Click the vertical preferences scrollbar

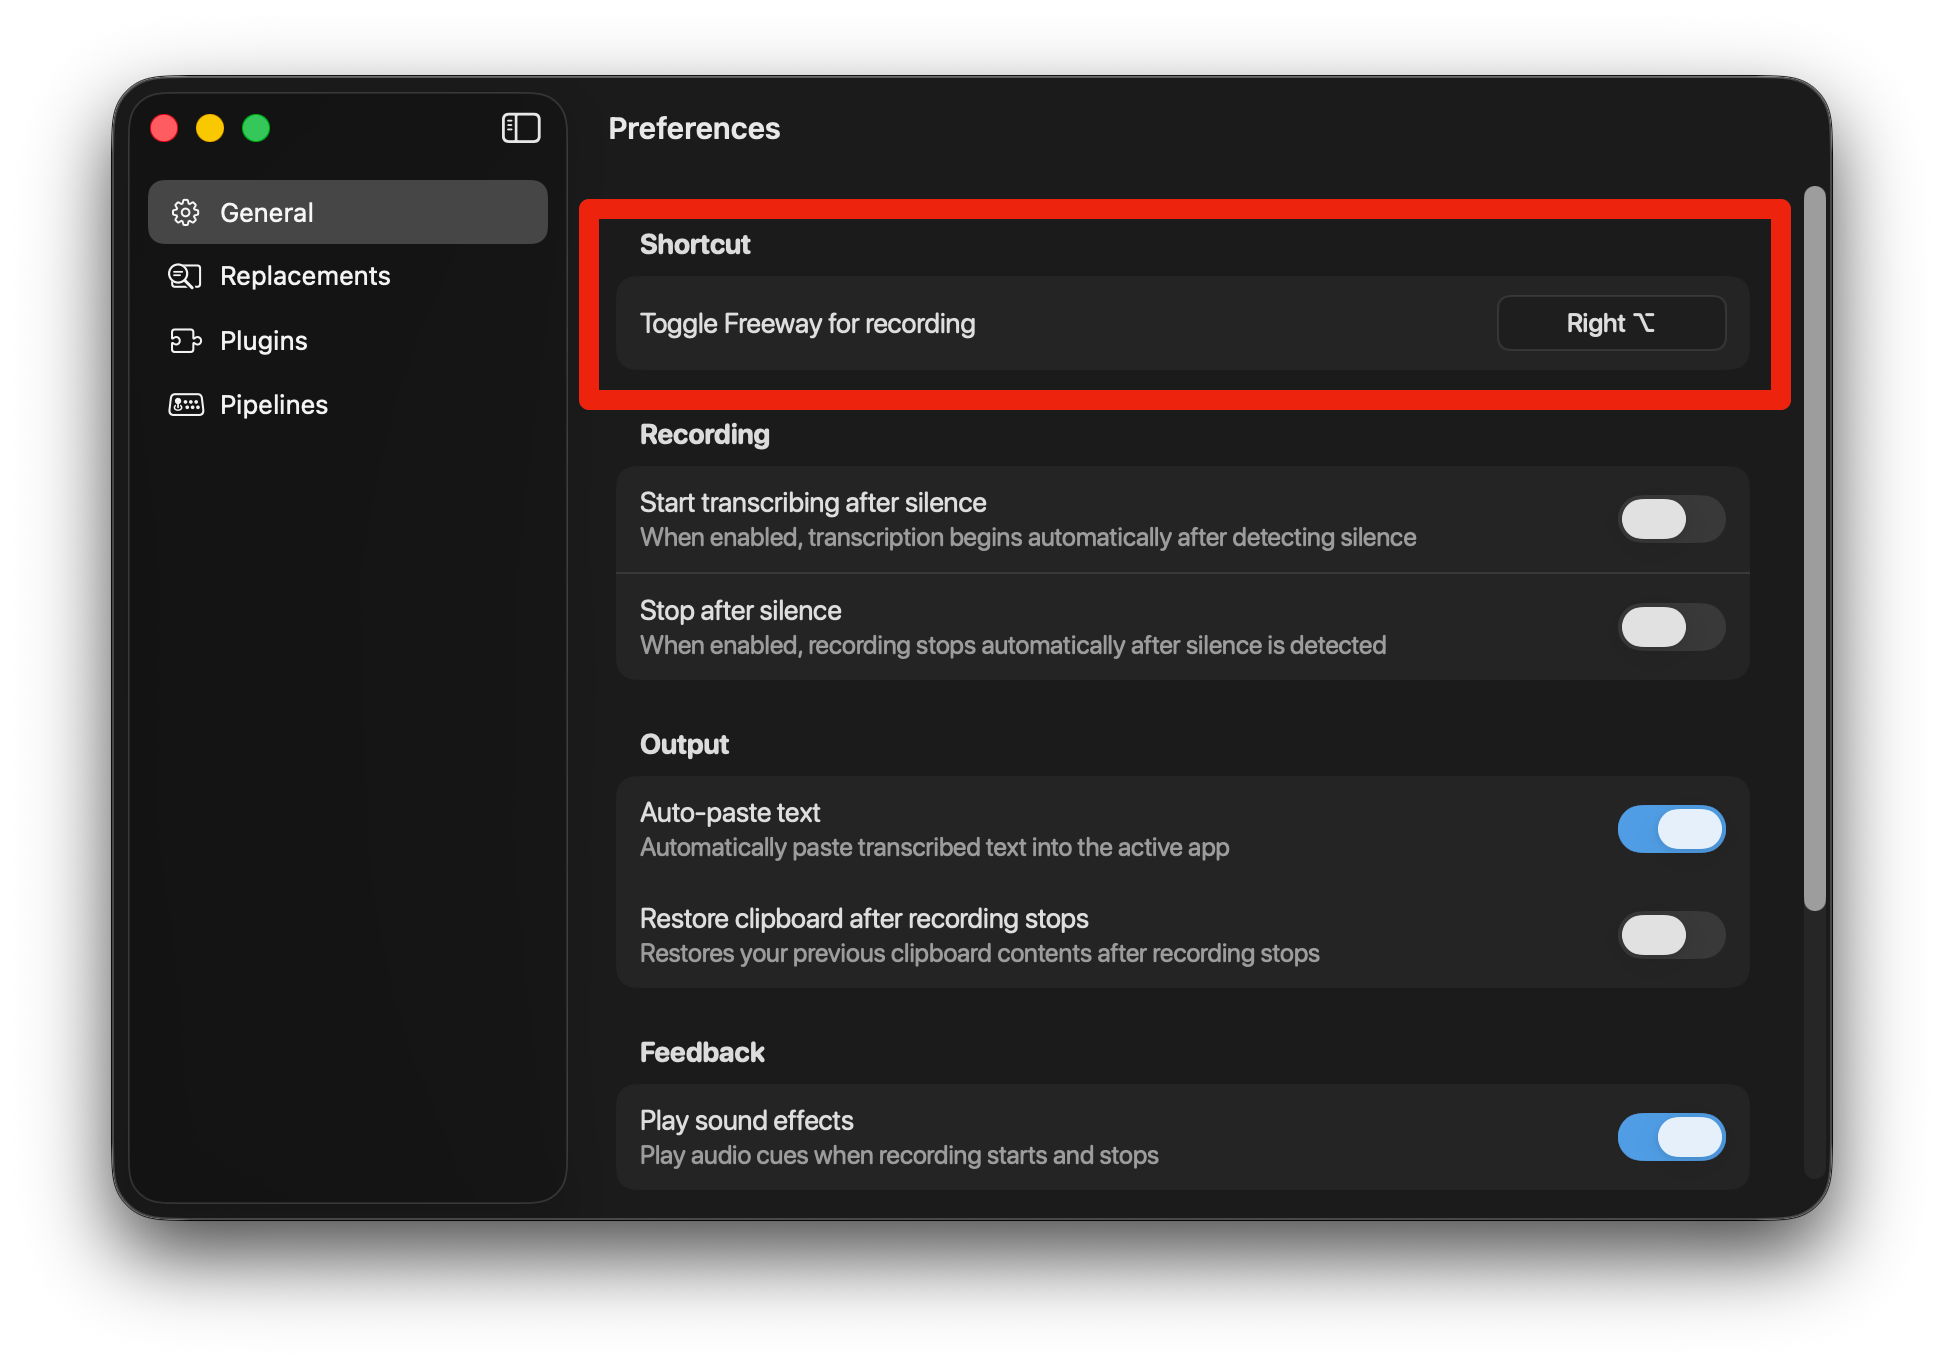(1814, 548)
